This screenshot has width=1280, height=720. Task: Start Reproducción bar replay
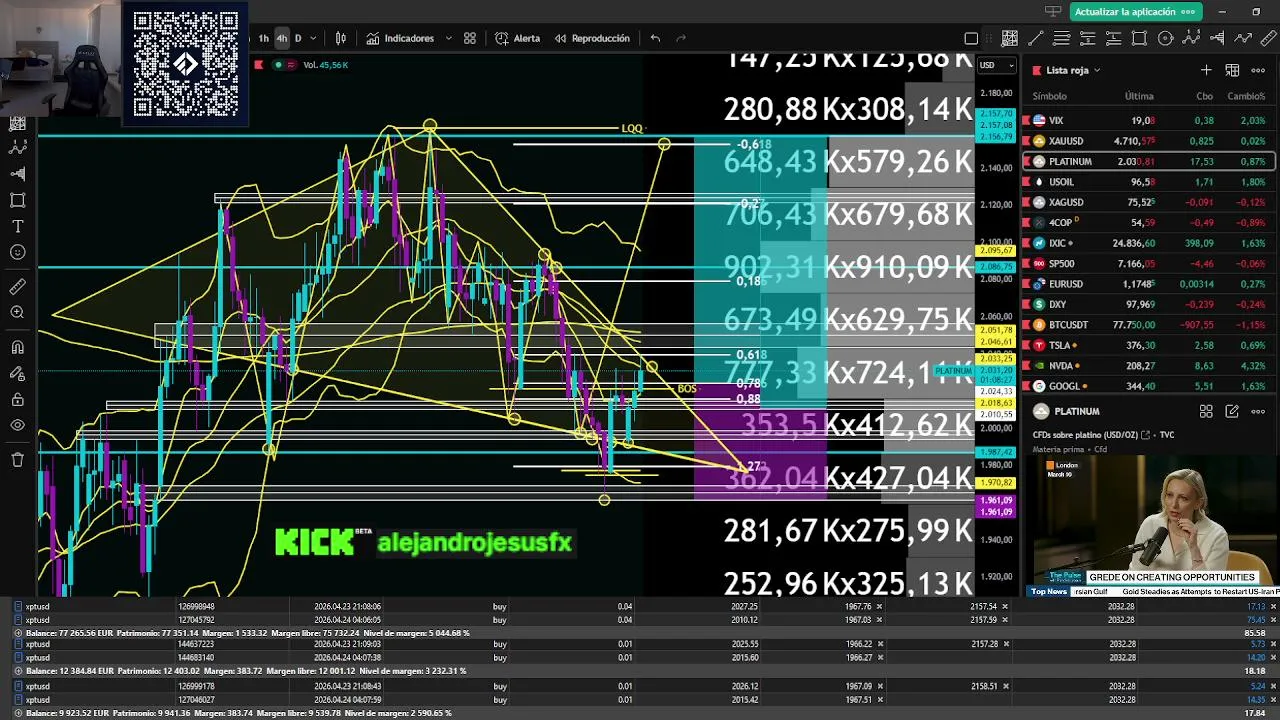click(591, 38)
